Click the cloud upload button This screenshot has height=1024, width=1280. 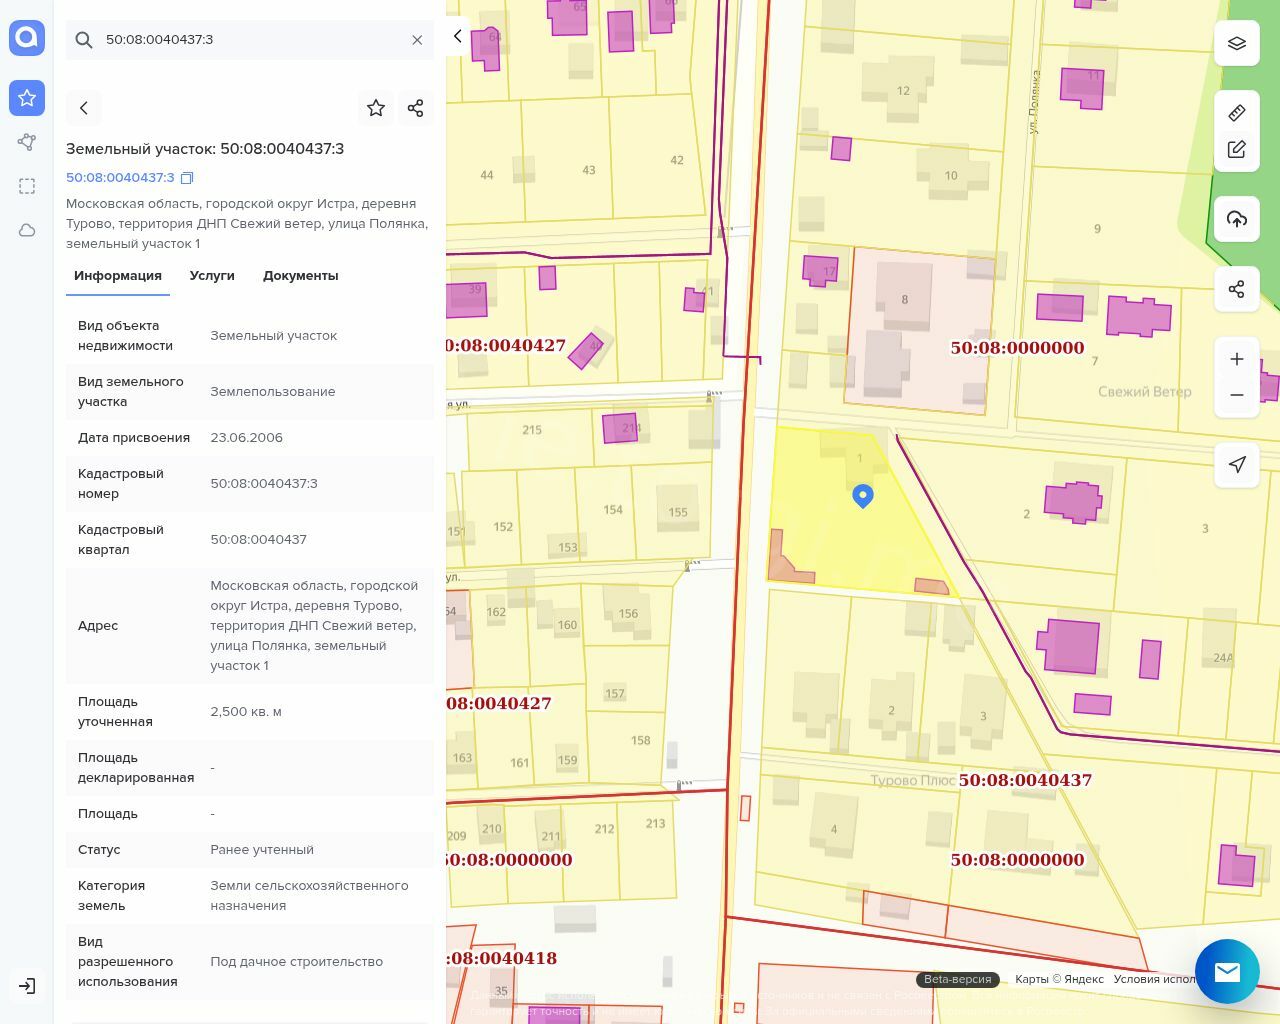[1237, 219]
